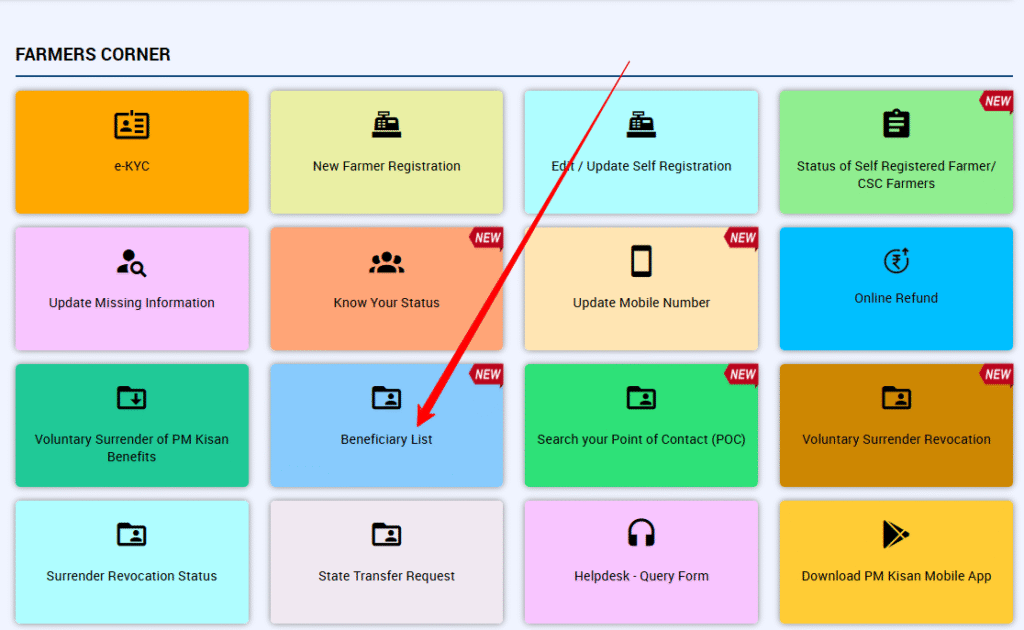Select the Voluntary Surrender Revocation tile
1024x630 pixels.
[896, 439]
